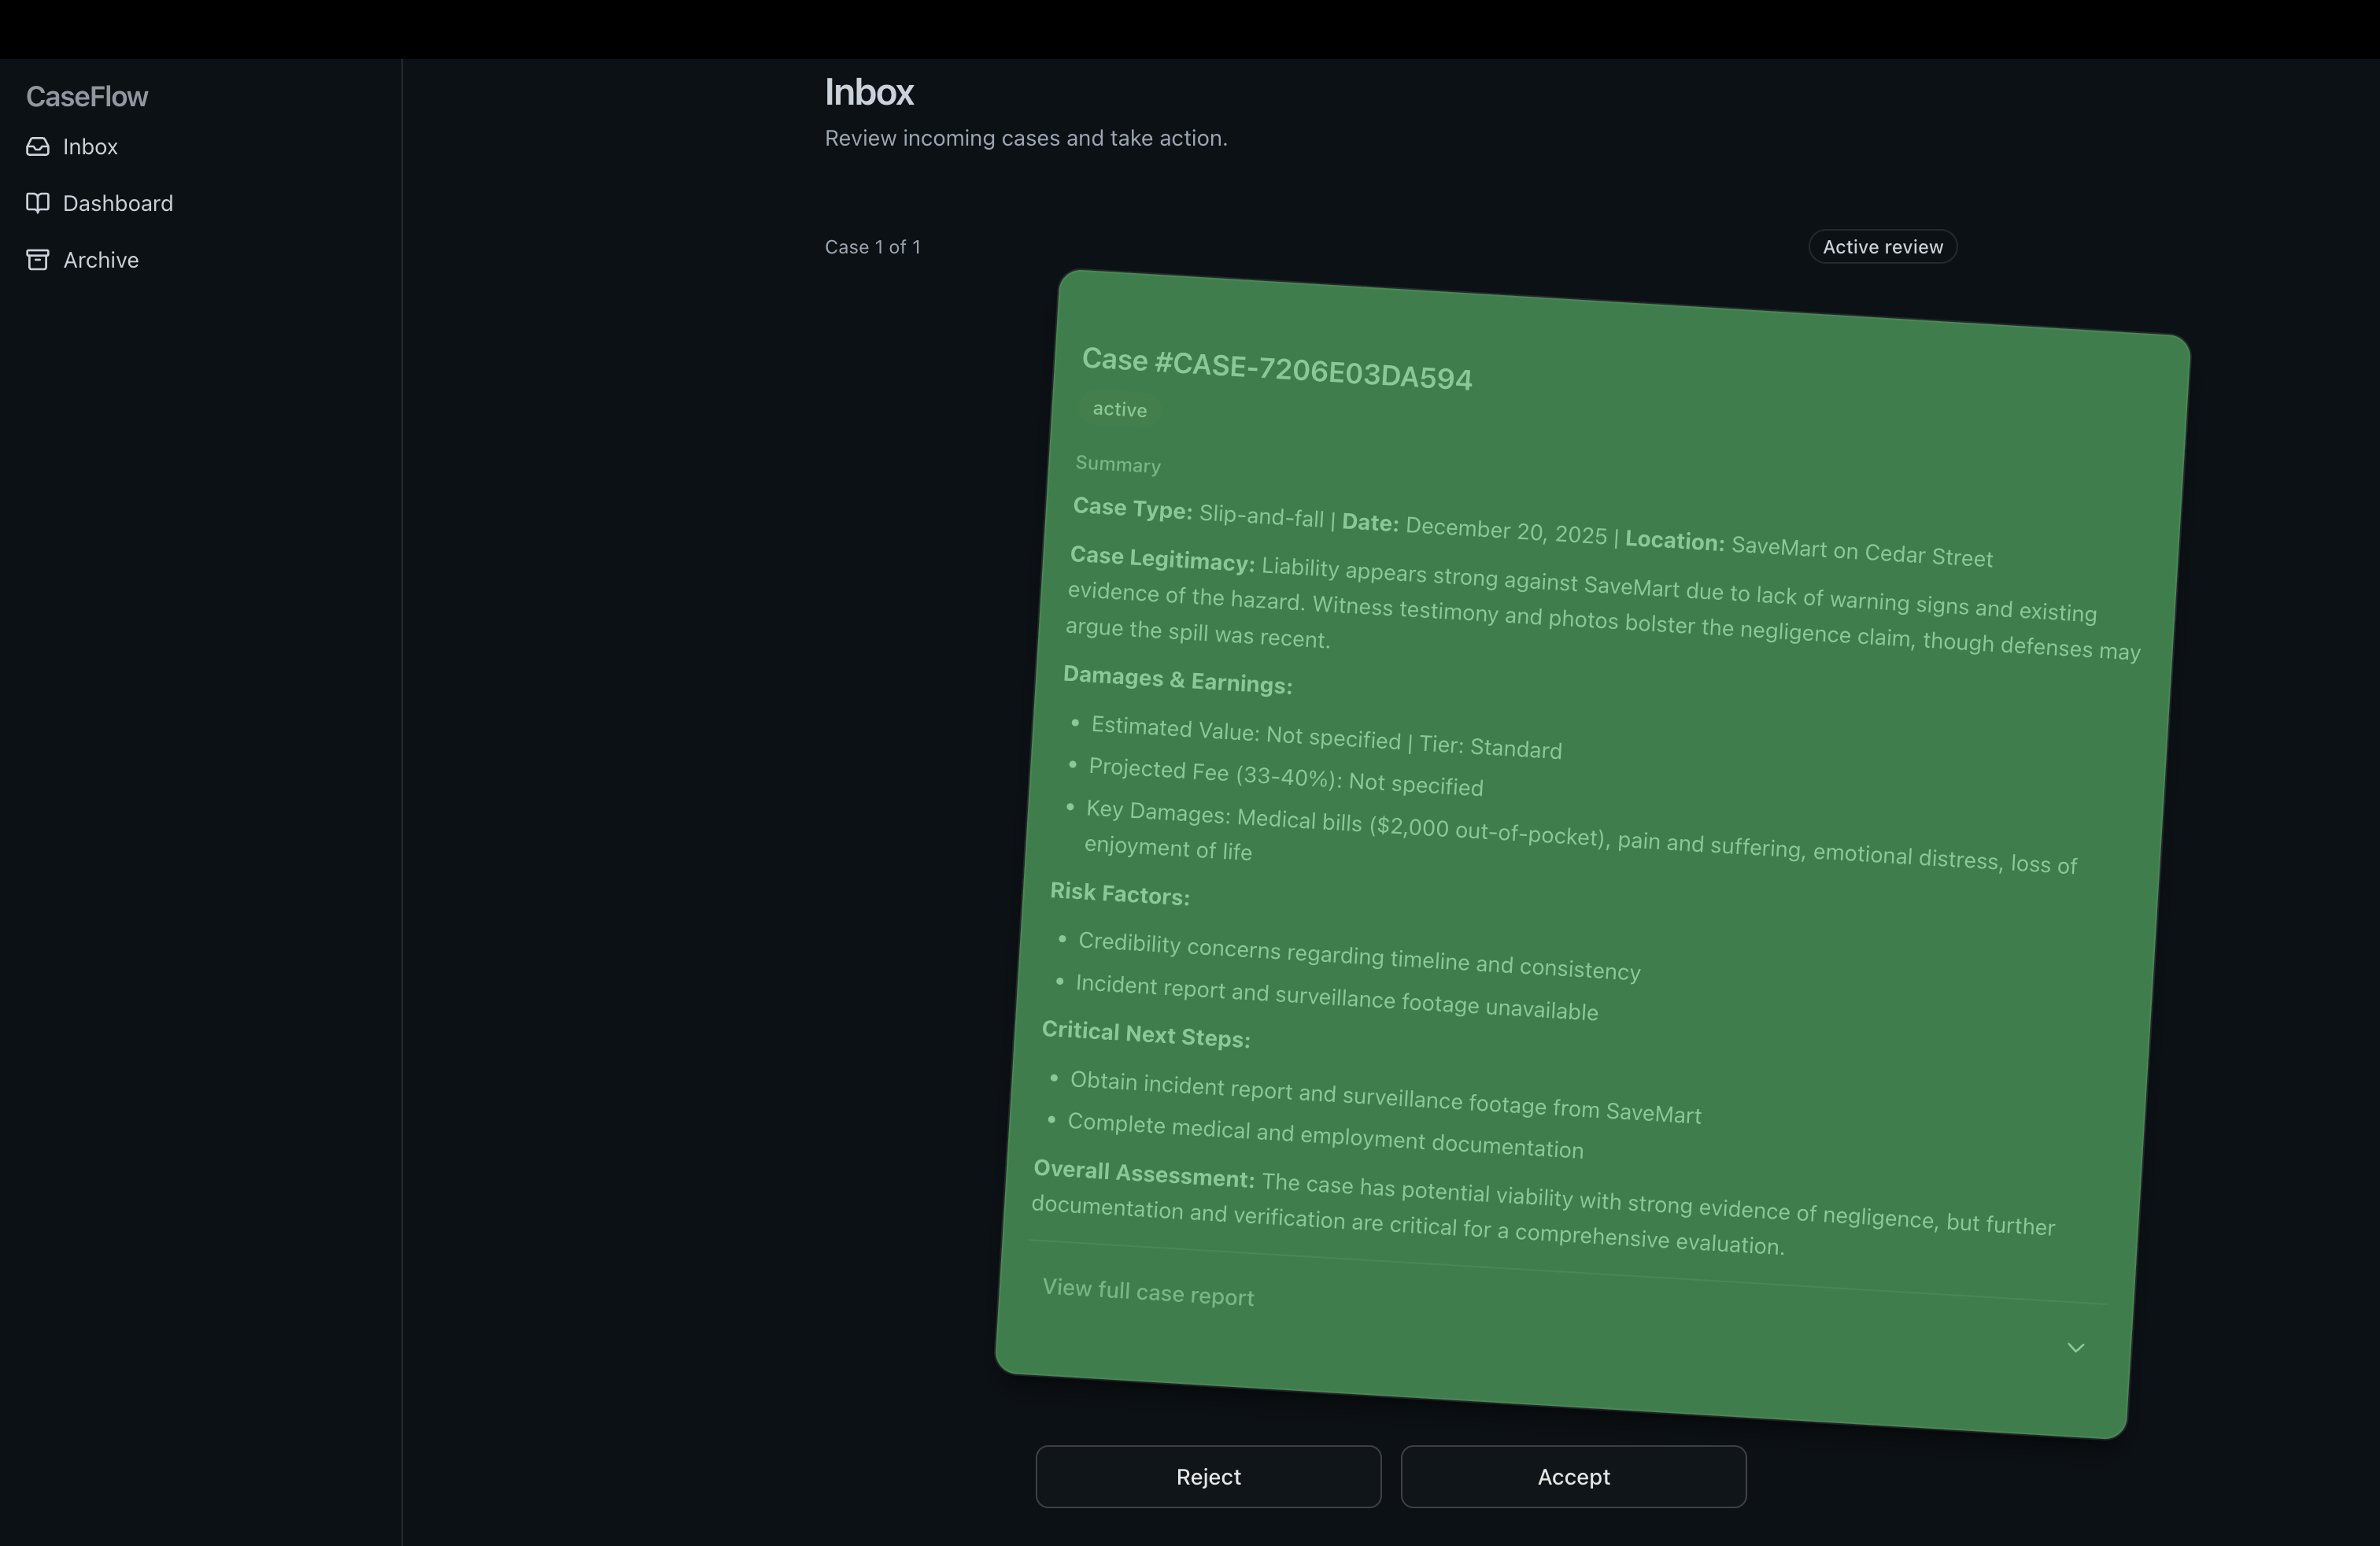Click the Inbox tray icon in sidebar

38,147
